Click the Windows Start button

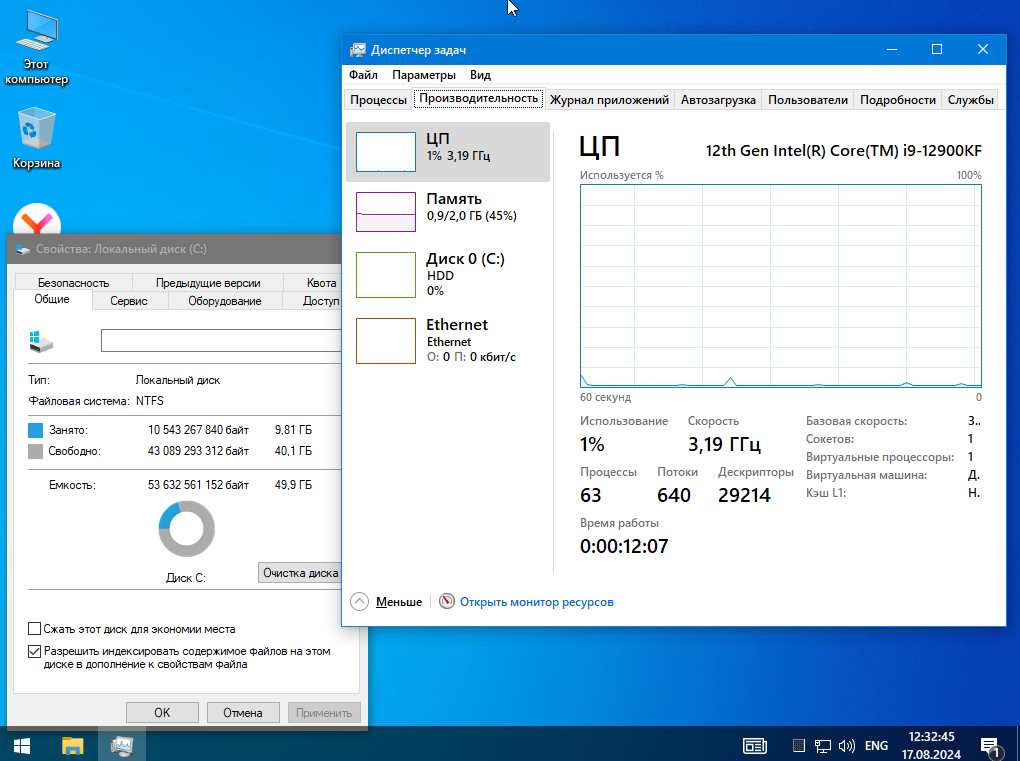[x=21, y=745]
